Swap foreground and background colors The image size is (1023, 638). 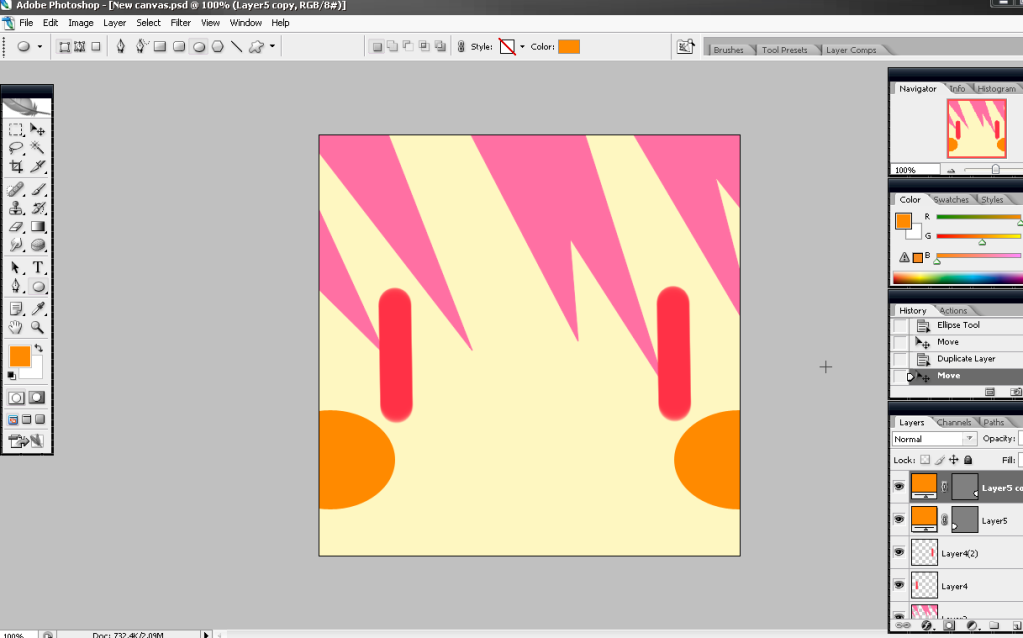click(x=38, y=348)
